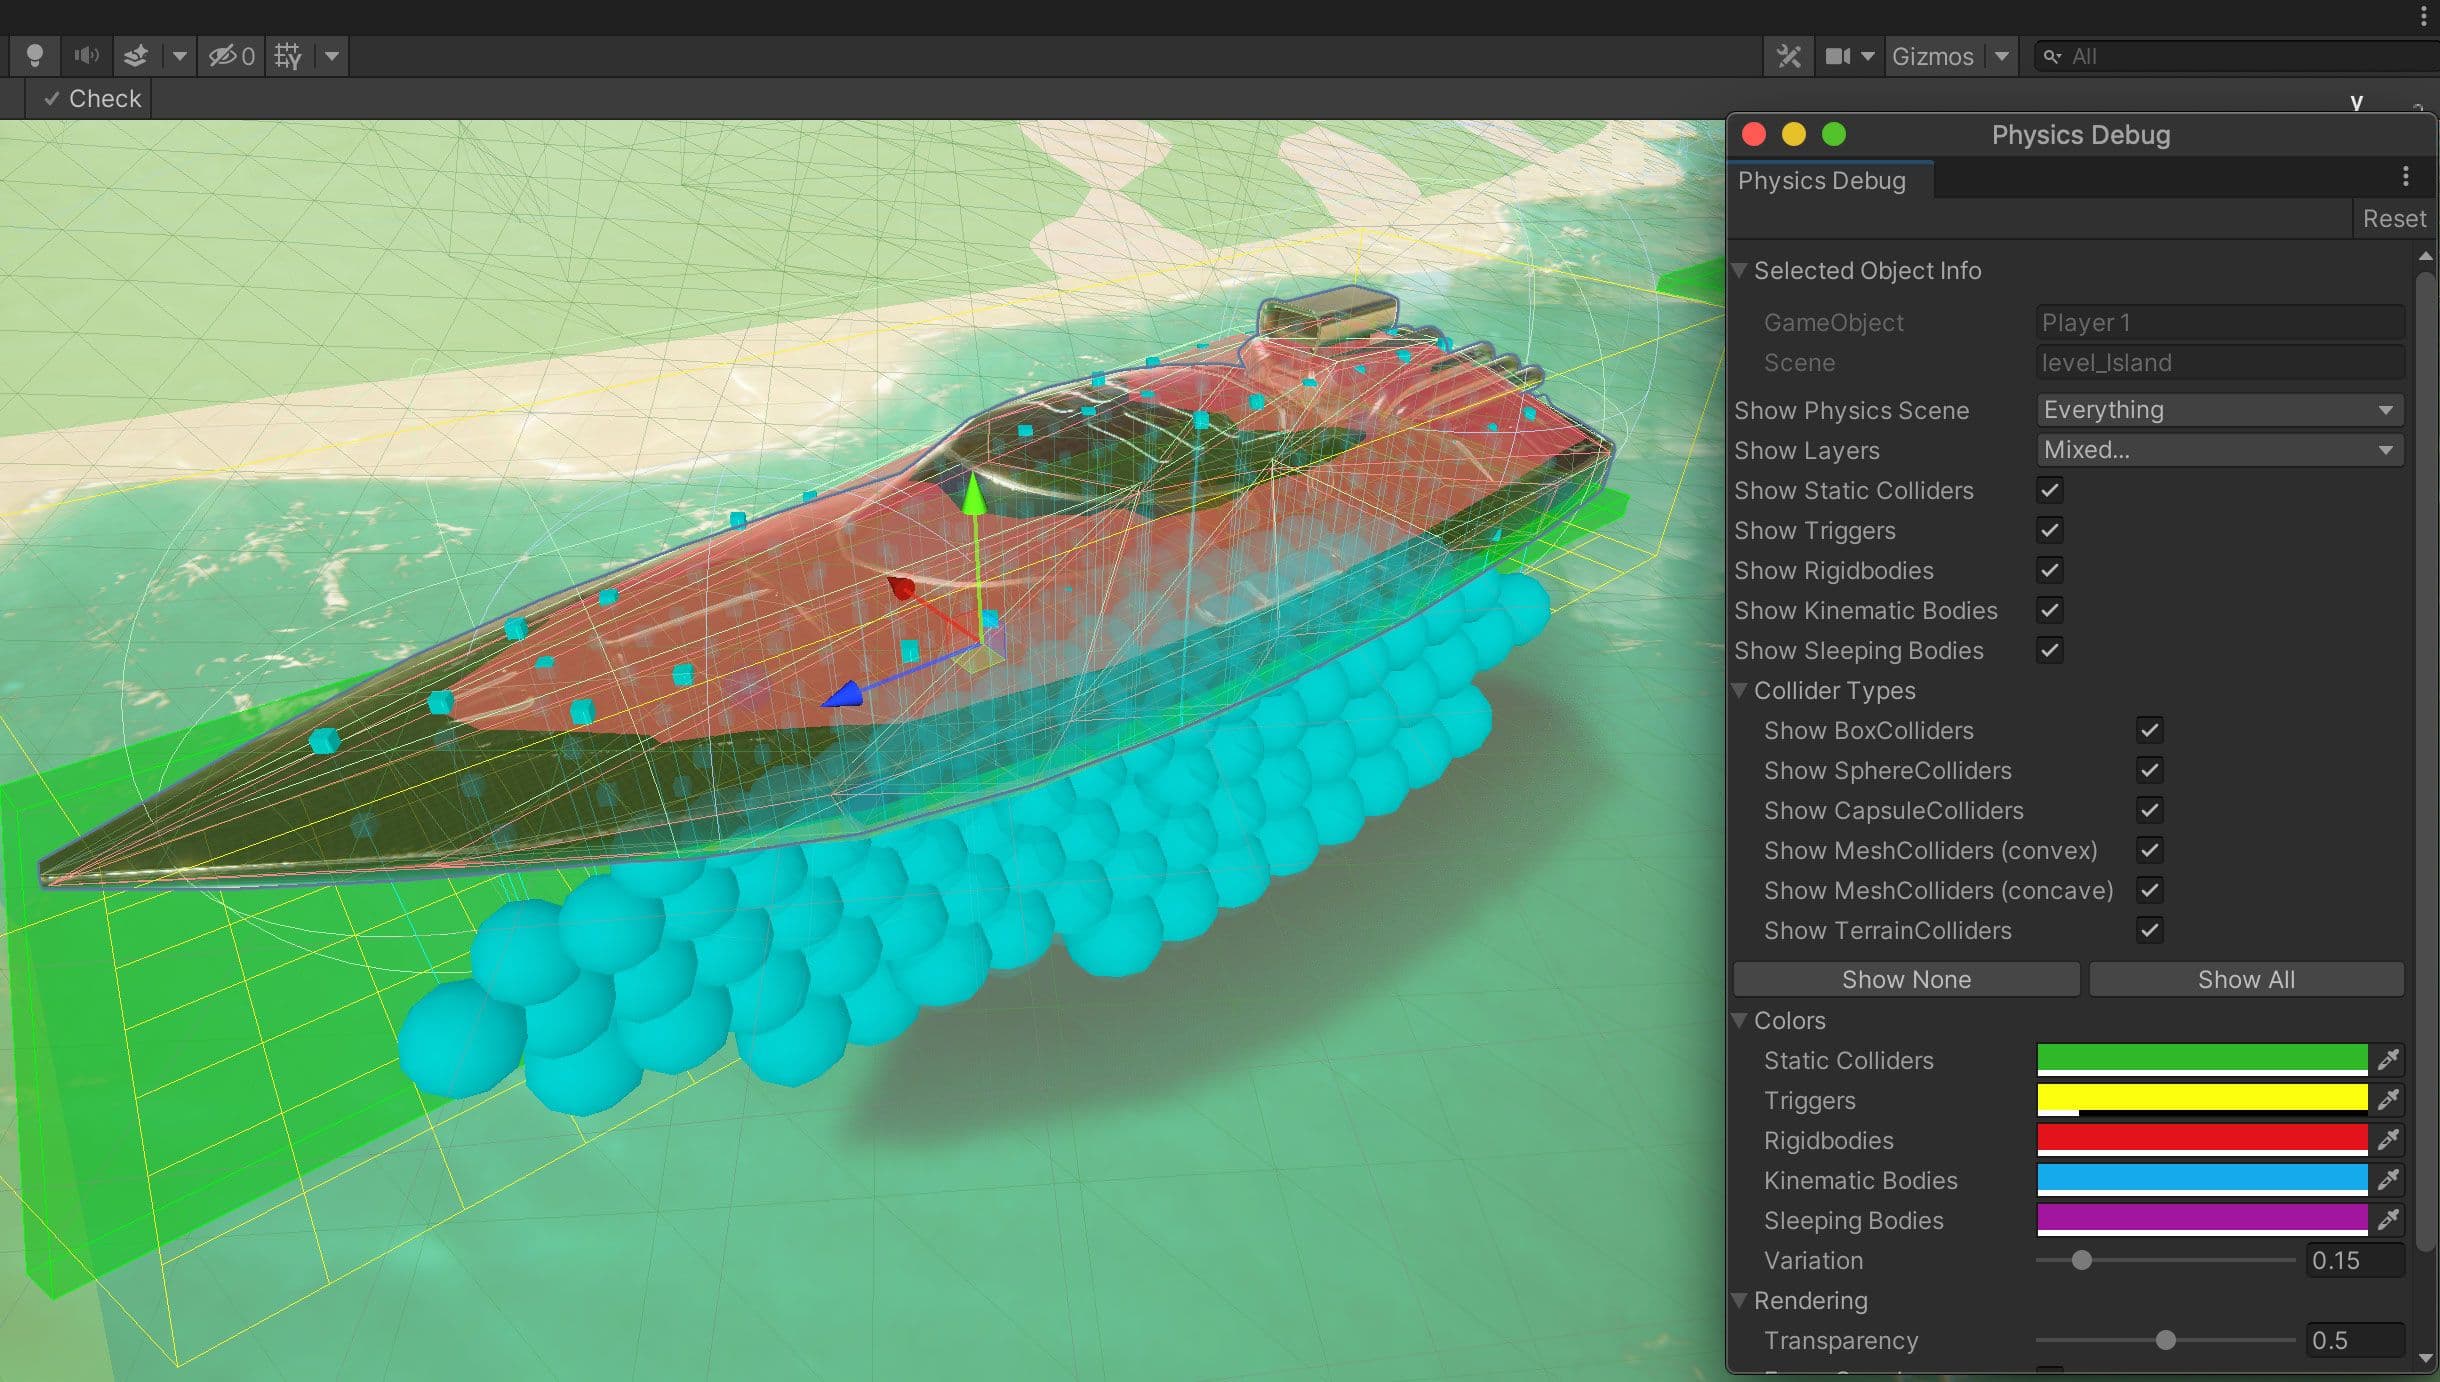The image size is (2440, 1382).
Task: Toggle scene view lighting with the lightbulb icon
Action: point(34,56)
